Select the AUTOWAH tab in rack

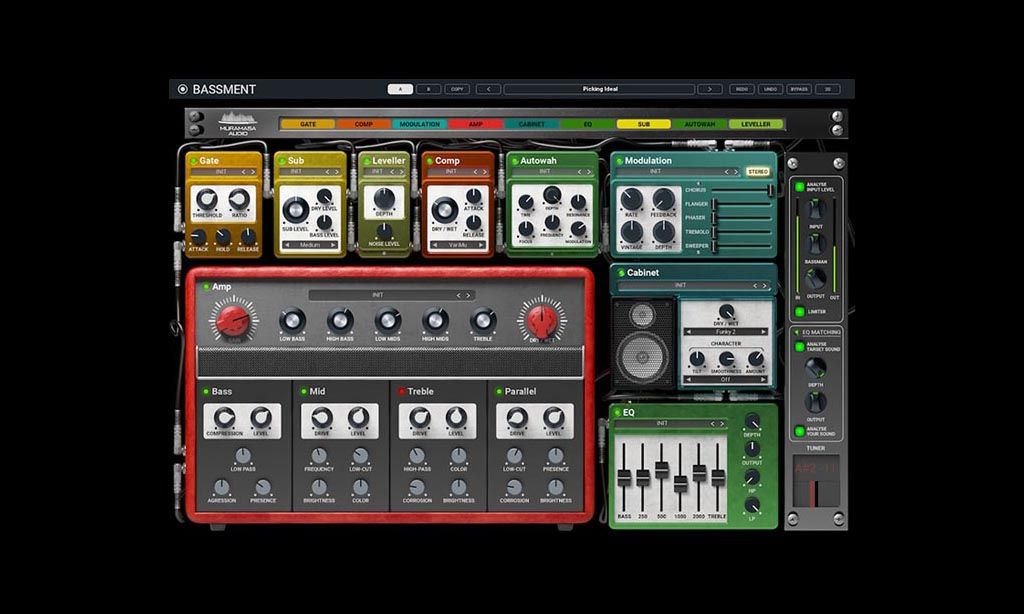pyautogui.click(x=699, y=124)
